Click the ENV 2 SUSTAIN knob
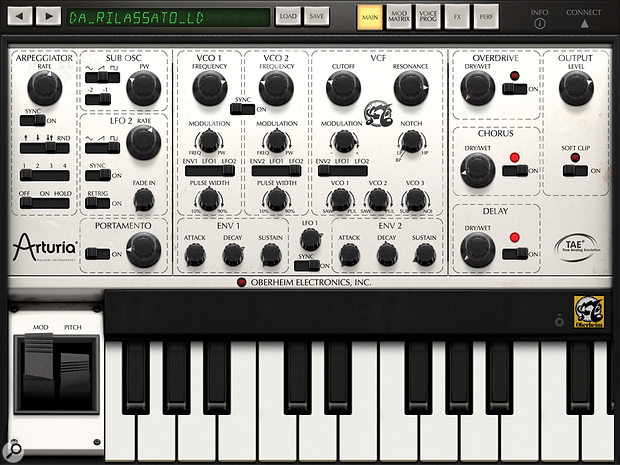Screen dimensions: 620x465 click(424, 255)
